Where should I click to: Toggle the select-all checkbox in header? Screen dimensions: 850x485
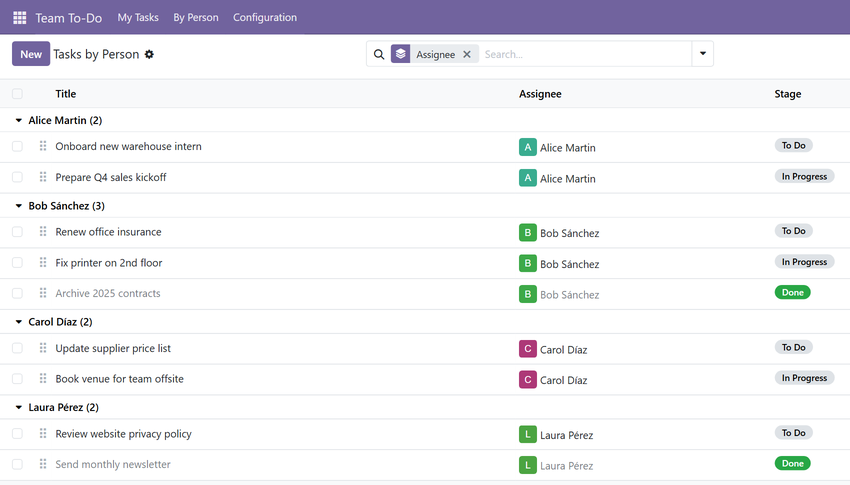[x=17, y=94]
